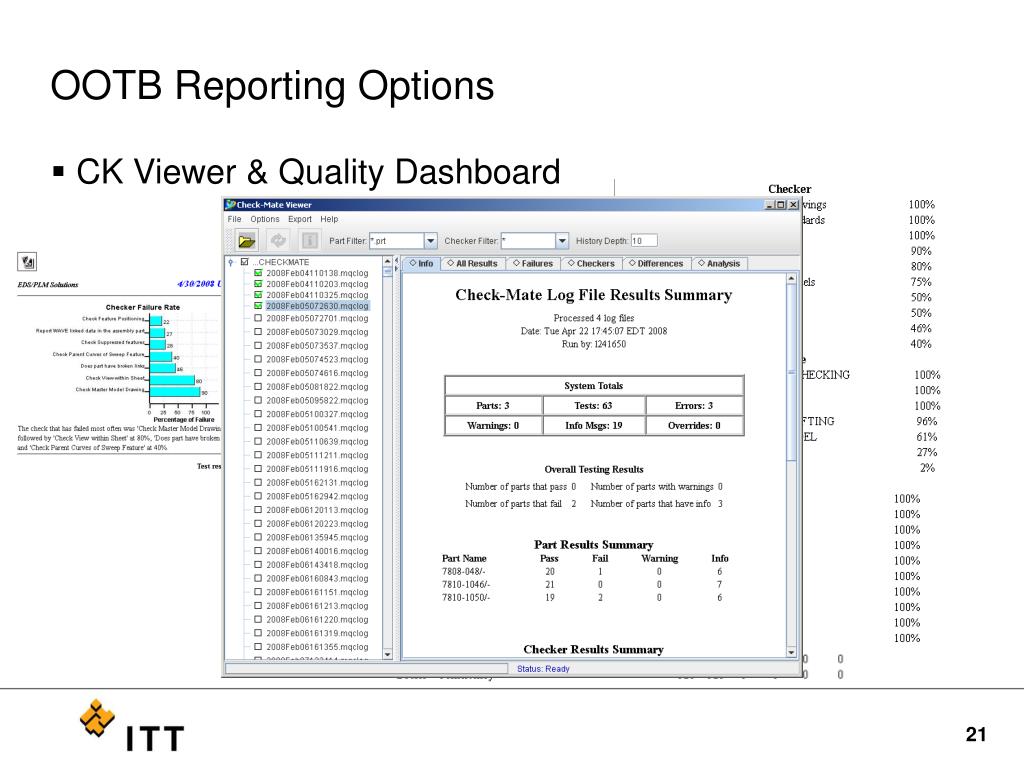Click the History Depth input field
The width and height of the screenshot is (1024, 768).
[x=644, y=241]
